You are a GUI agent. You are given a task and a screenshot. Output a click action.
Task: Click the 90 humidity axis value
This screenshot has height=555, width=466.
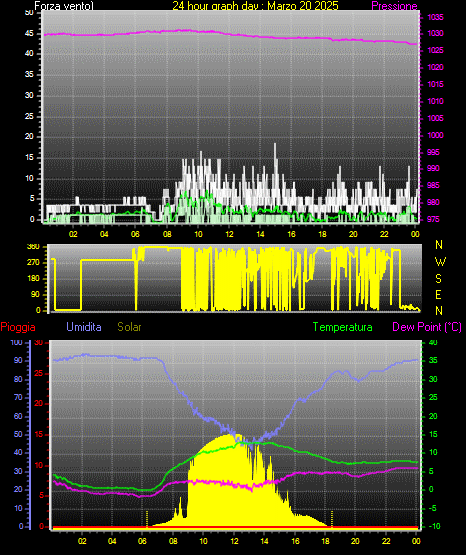[x=18, y=361]
